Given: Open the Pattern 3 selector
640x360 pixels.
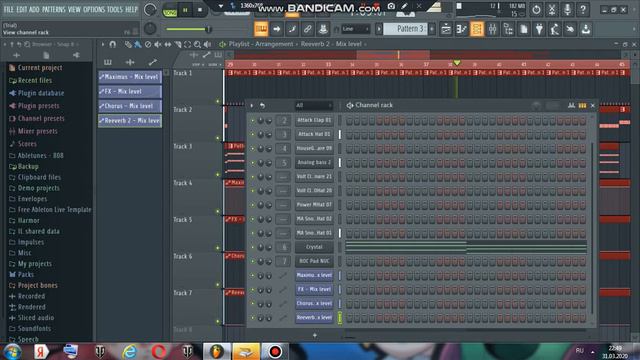Looking at the screenshot, I should (406, 29).
